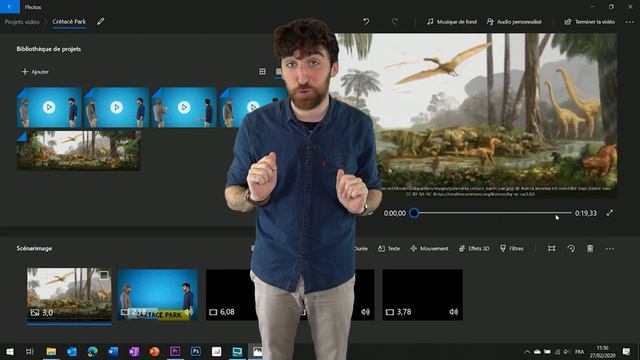Open Audio personnalisé
Viewport: 640px width, 360px height.
(x=514, y=22)
